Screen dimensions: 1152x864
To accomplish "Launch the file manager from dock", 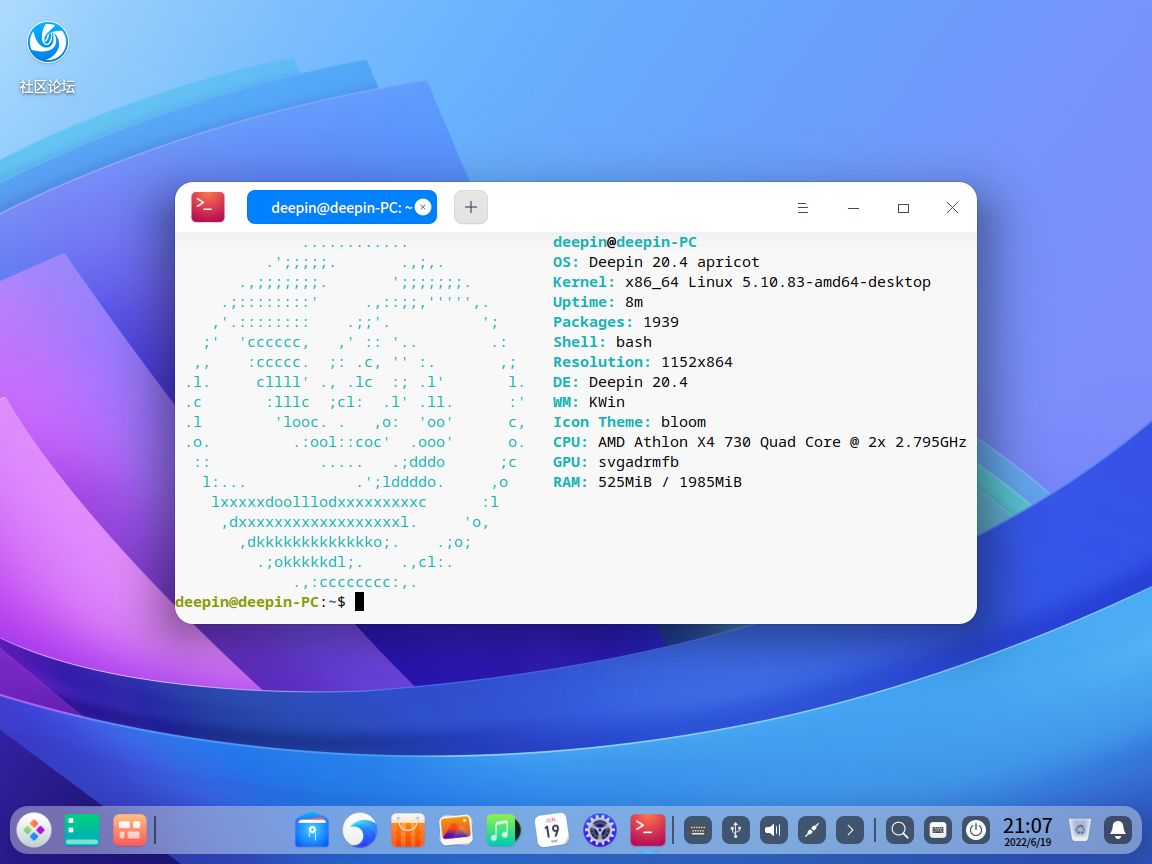I will click(x=312, y=829).
